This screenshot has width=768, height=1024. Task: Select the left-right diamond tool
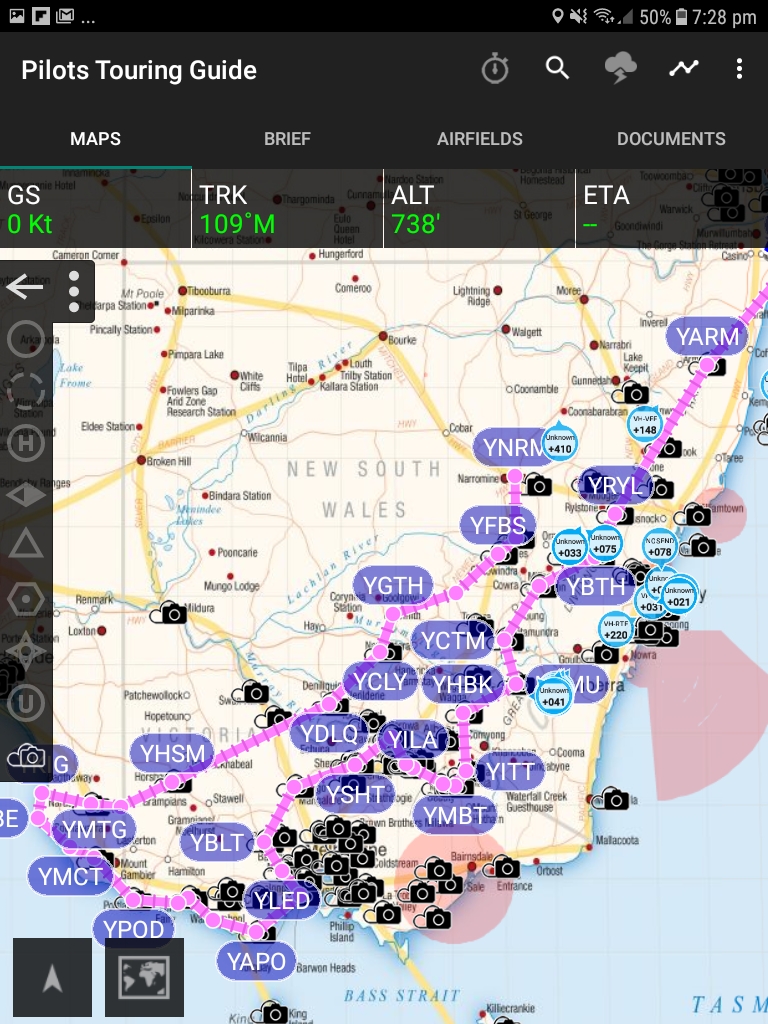point(26,495)
